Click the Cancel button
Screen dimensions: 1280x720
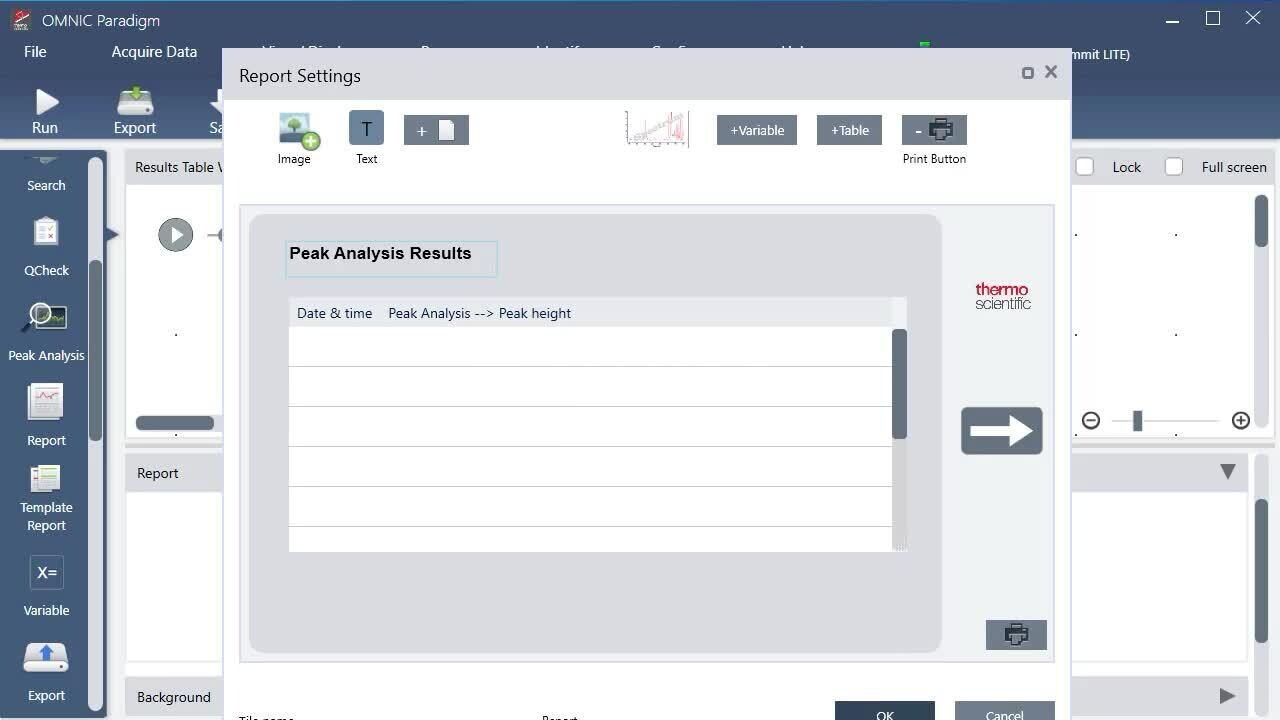(1004, 711)
